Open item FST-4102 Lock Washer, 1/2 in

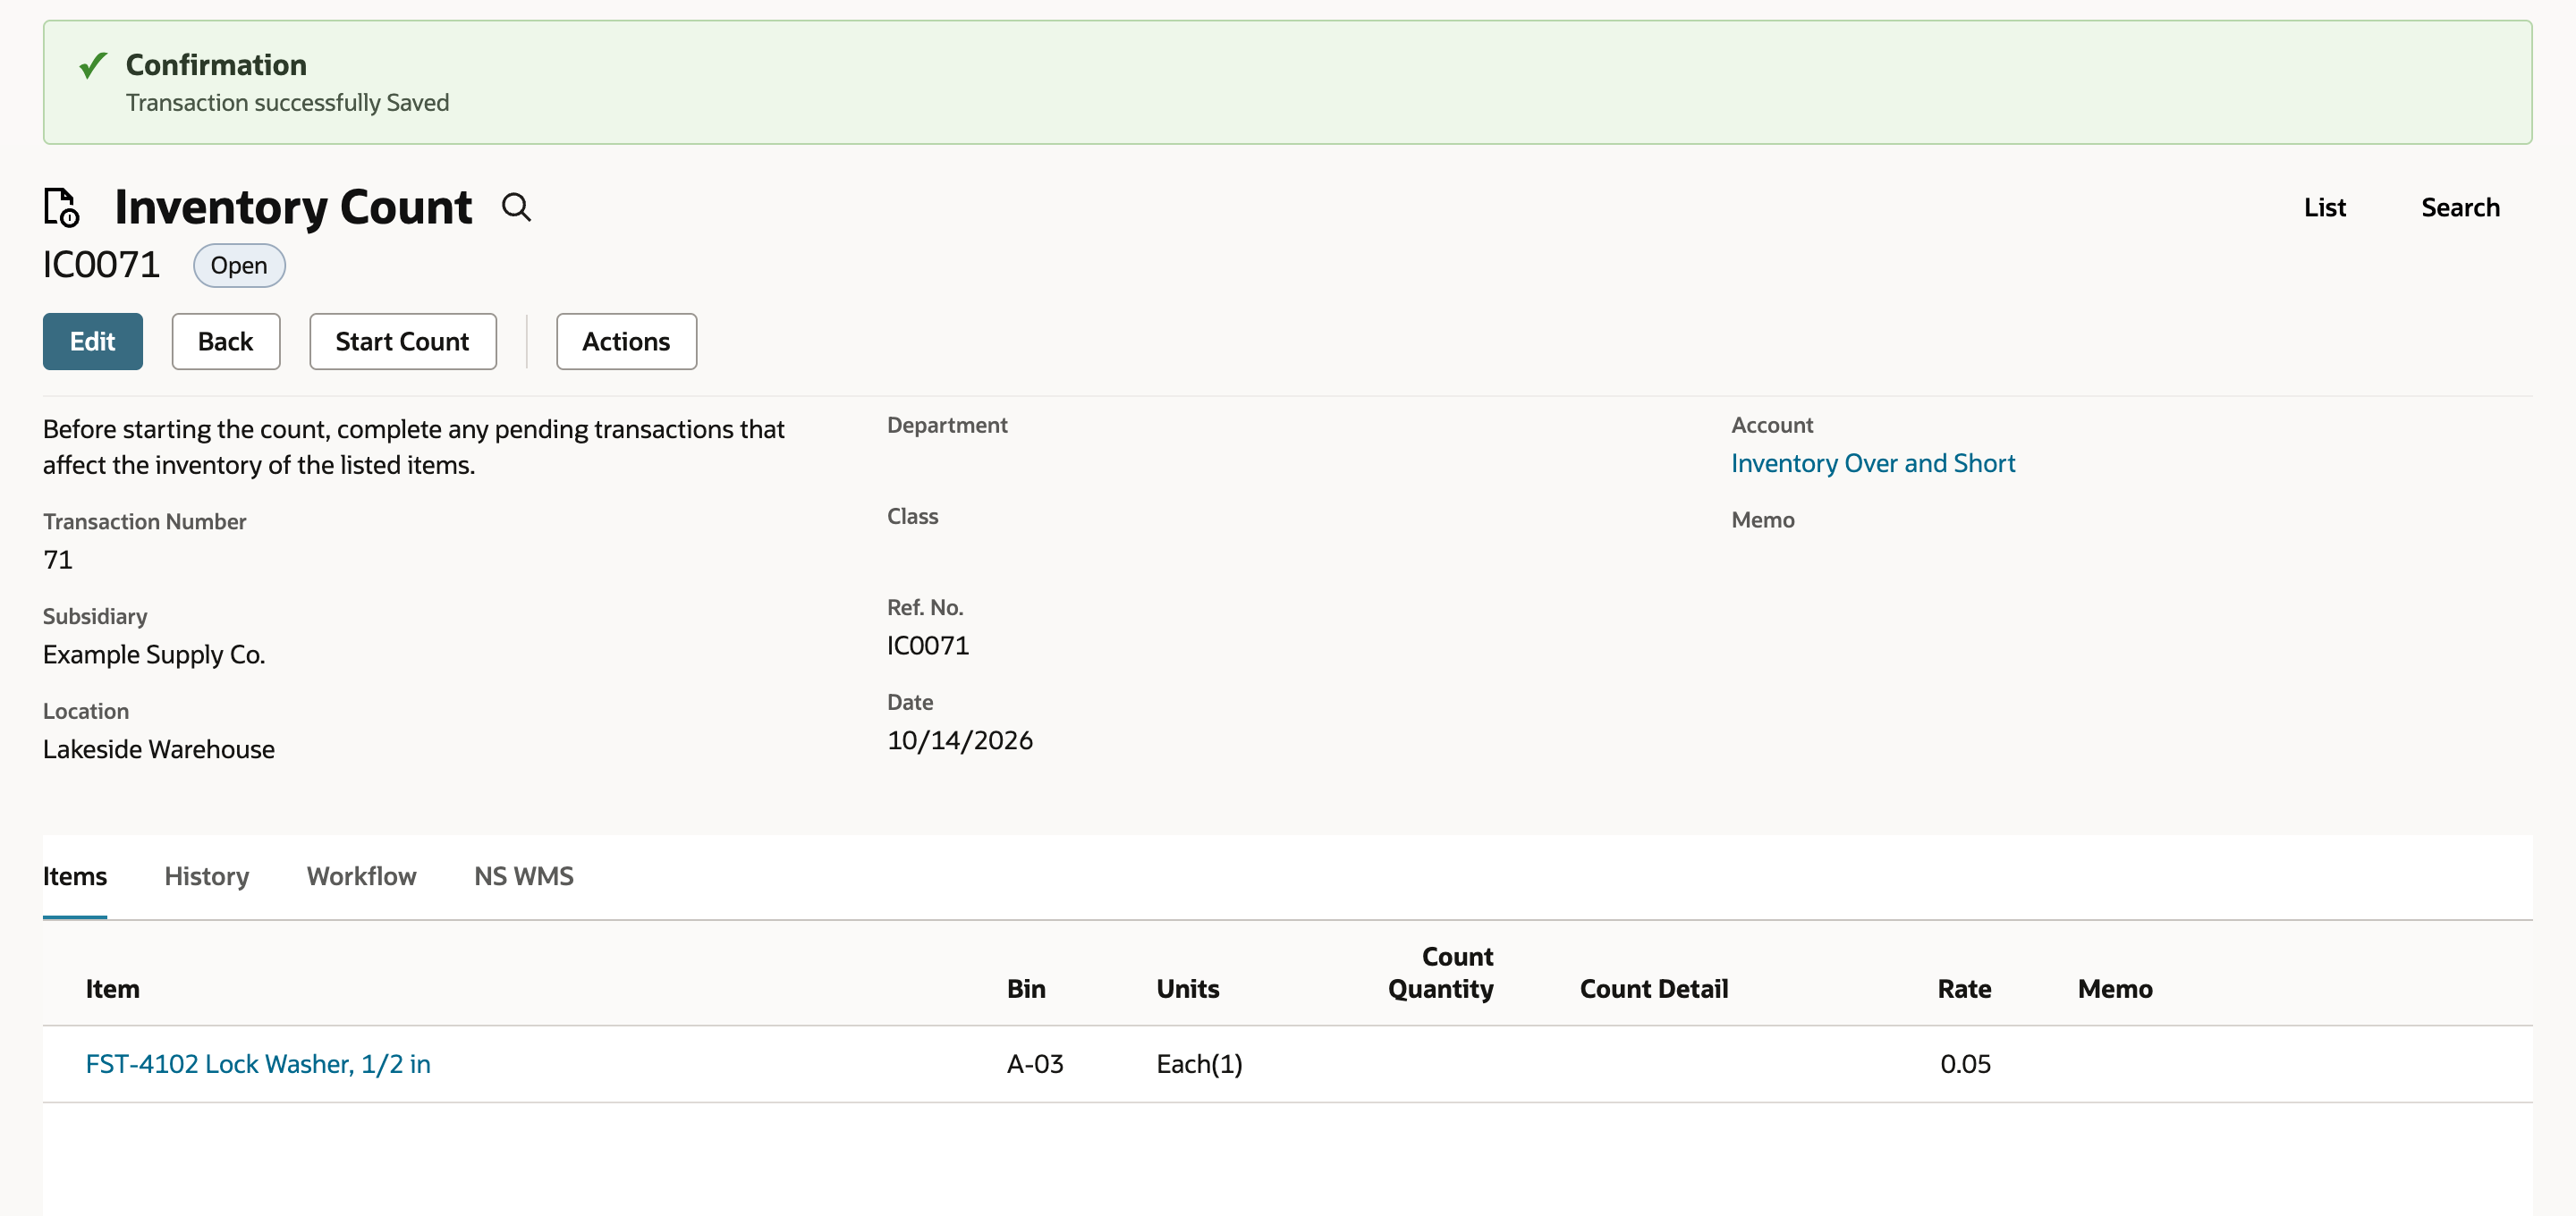coord(258,1064)
